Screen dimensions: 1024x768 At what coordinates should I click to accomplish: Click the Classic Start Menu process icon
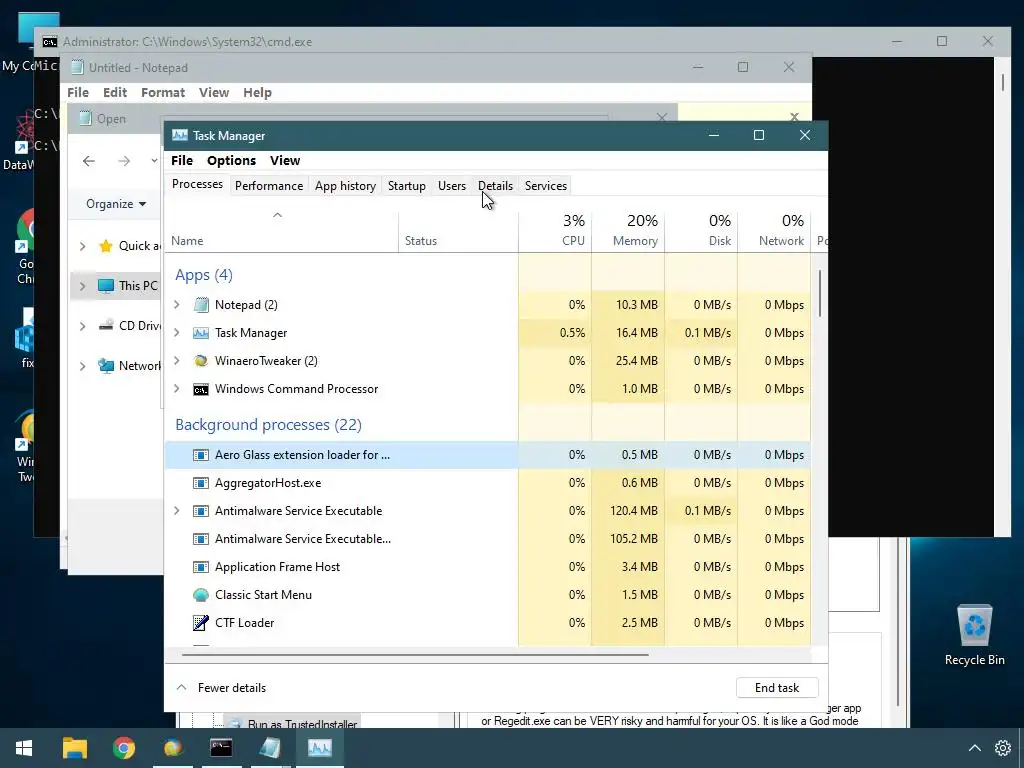(x=201, y=595)
